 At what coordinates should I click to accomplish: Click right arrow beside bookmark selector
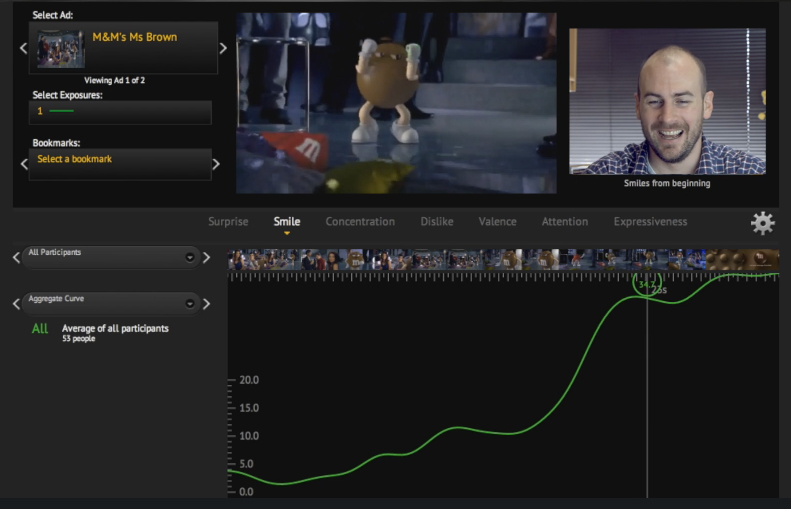[216, 164]
